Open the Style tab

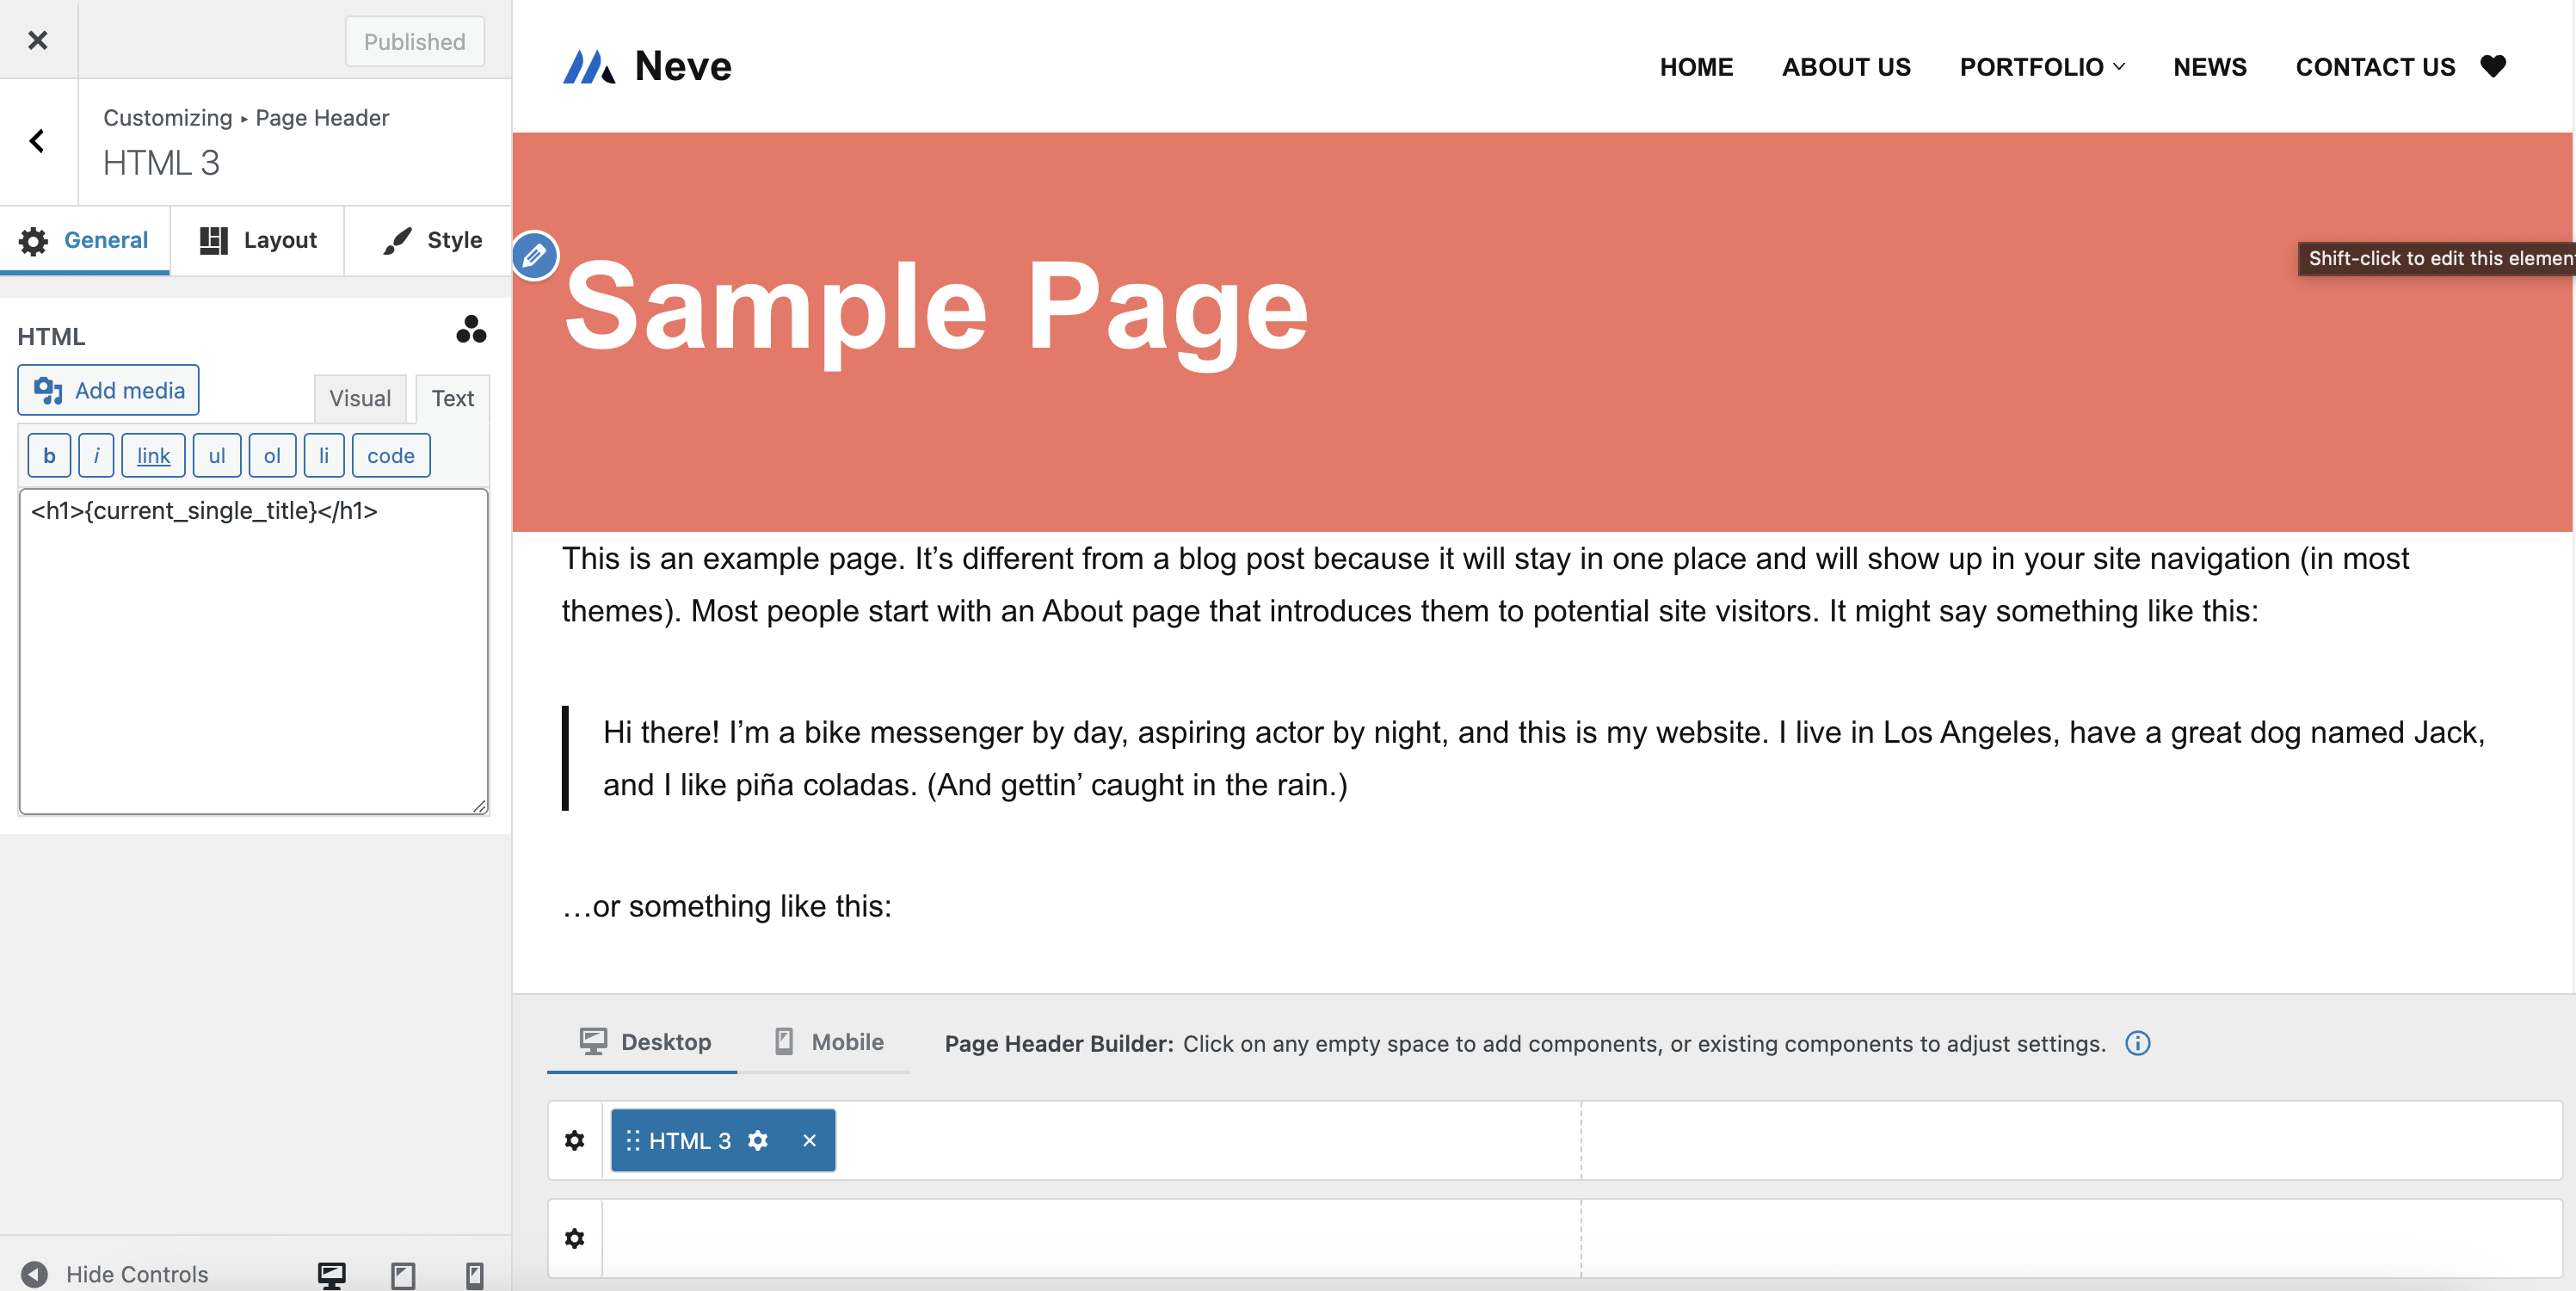431,240
